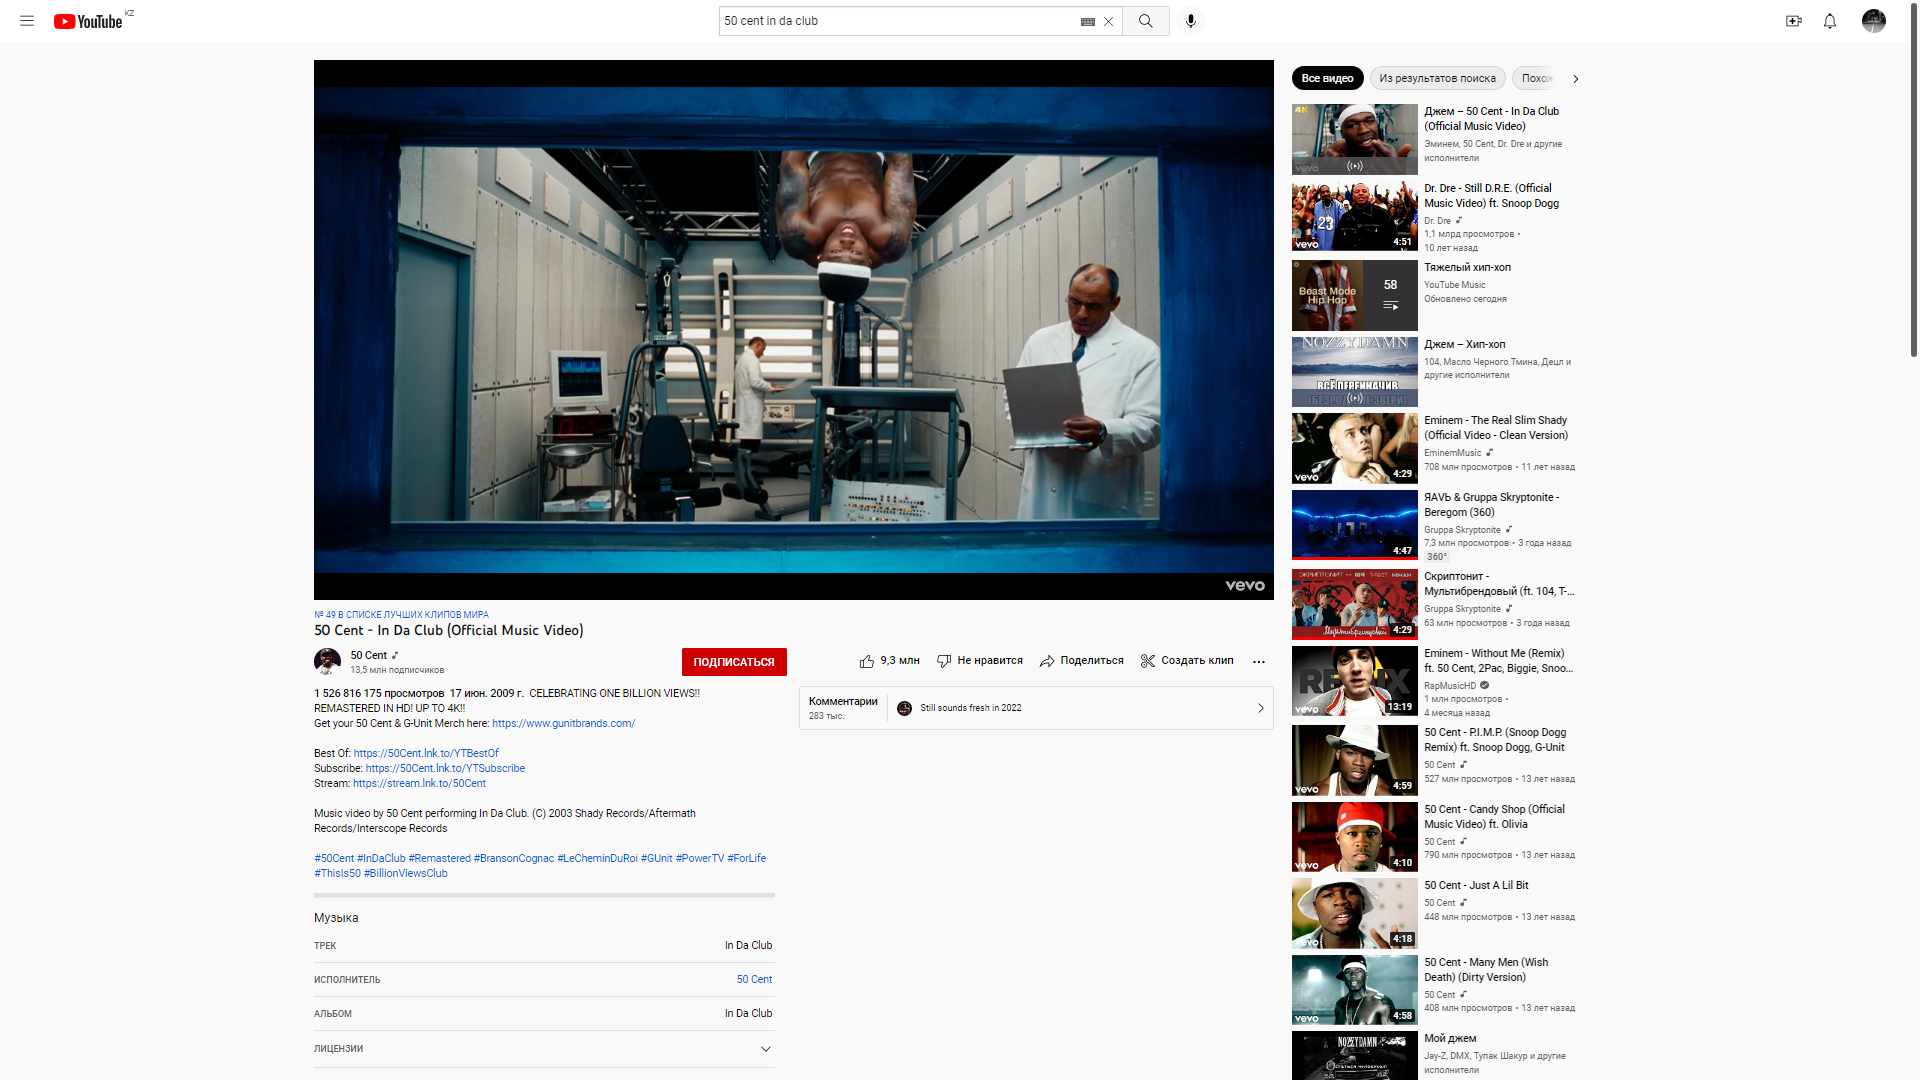
Task: Go to YouTube home via logo
Action: pyautogui.click(x=88, y=21)
